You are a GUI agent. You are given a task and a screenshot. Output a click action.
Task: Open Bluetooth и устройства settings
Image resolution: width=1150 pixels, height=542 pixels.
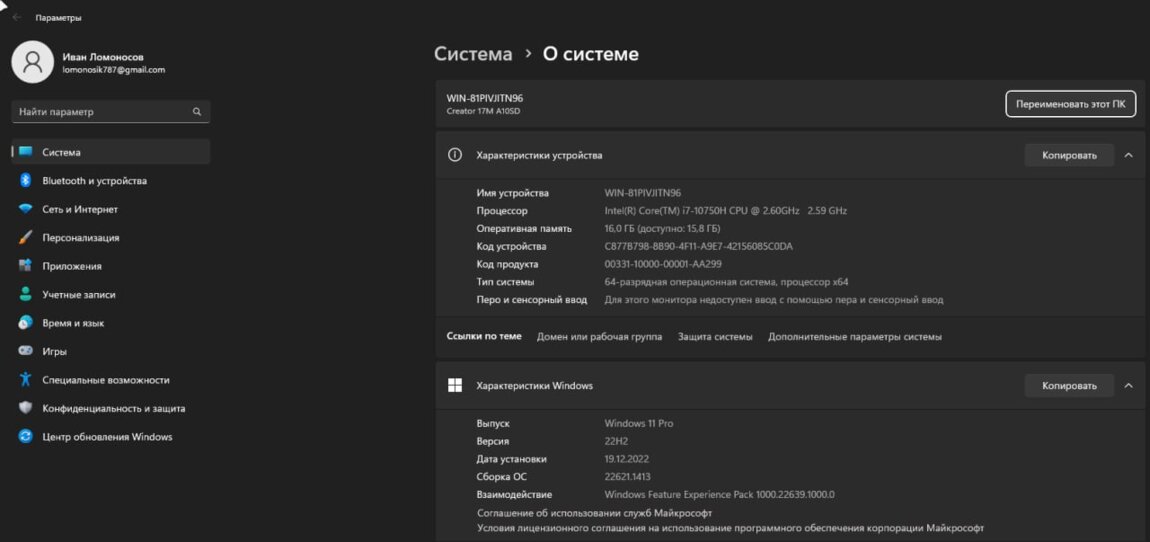point(111,180)
